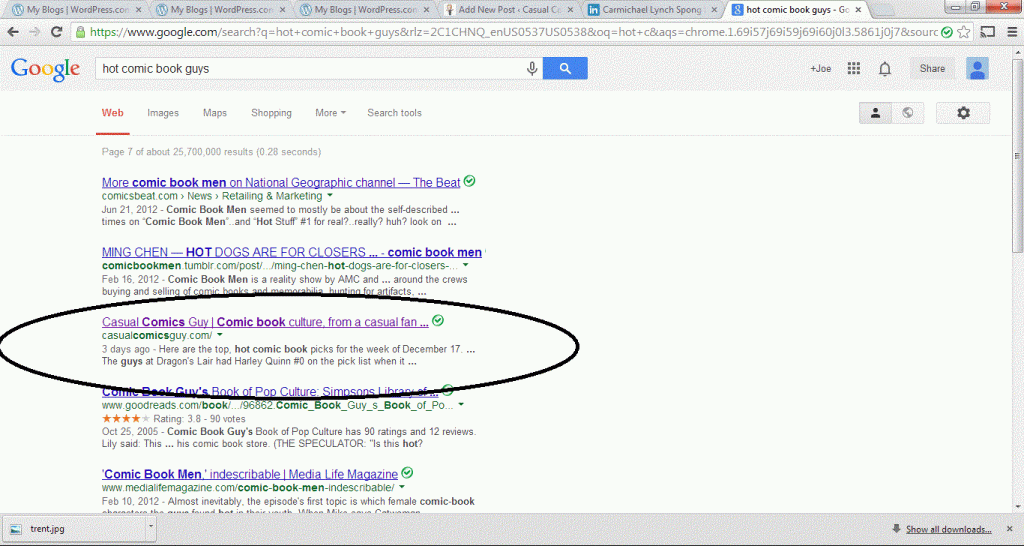
Task: Open search settings gear dropdown
Action: tap(963, 113)
